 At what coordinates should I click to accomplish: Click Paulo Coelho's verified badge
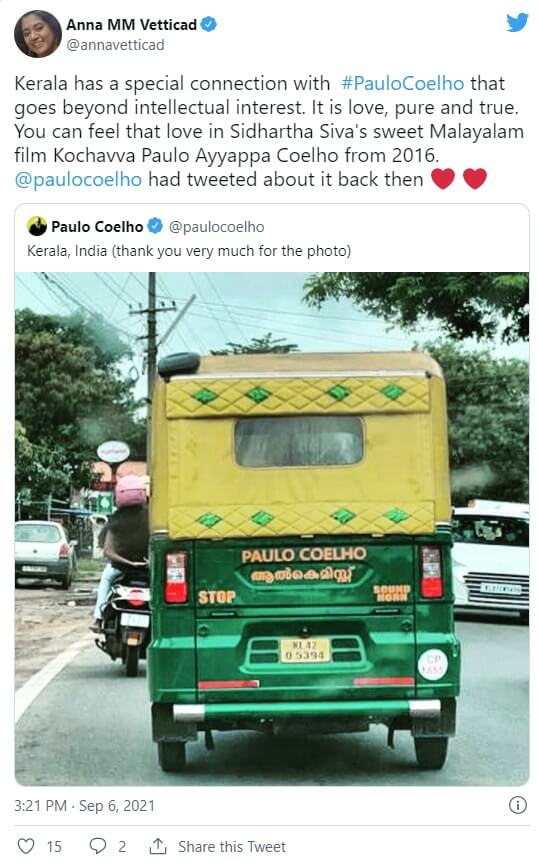coord(155,226)
